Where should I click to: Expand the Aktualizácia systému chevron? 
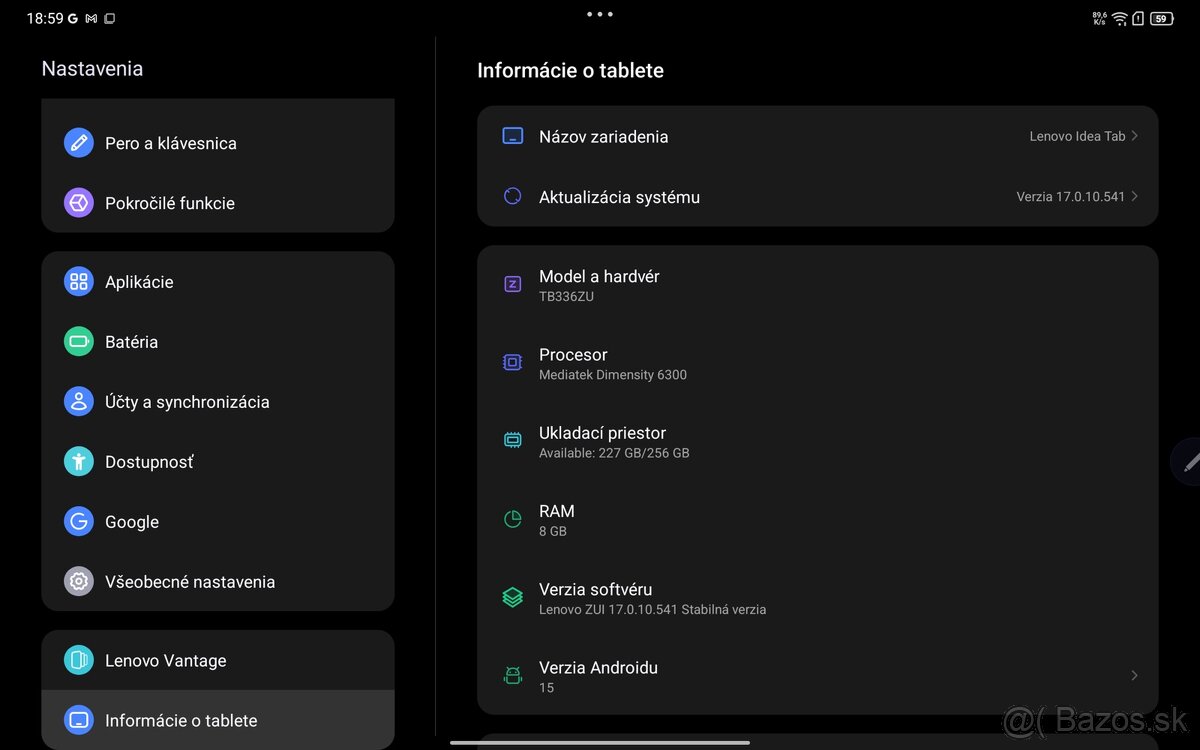[1135, 196]
